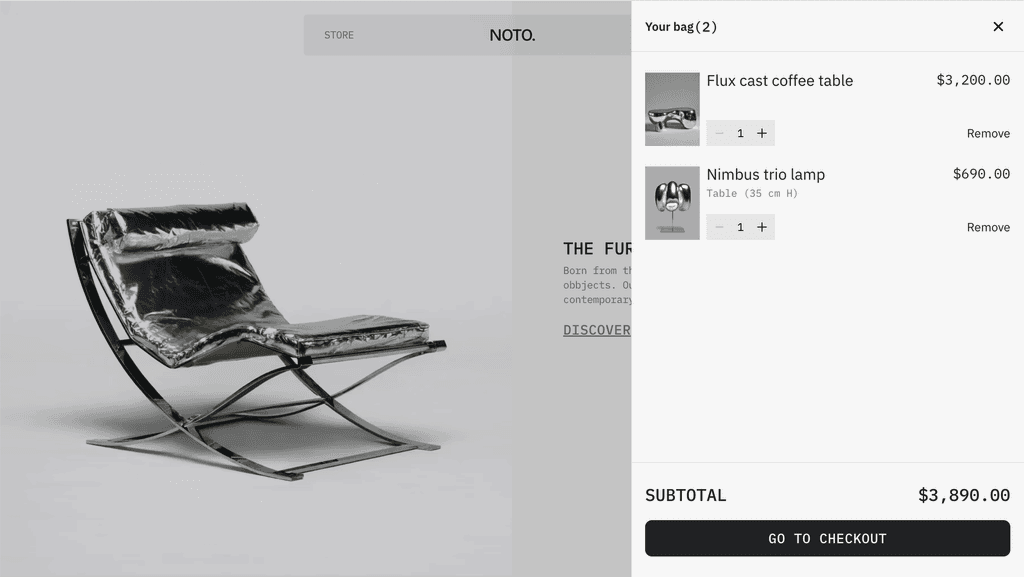The width and height of the screenshot is (1024, 577).
Task: Increase Nimbus trio lamp quantity
Action: (x=761, y=227)
